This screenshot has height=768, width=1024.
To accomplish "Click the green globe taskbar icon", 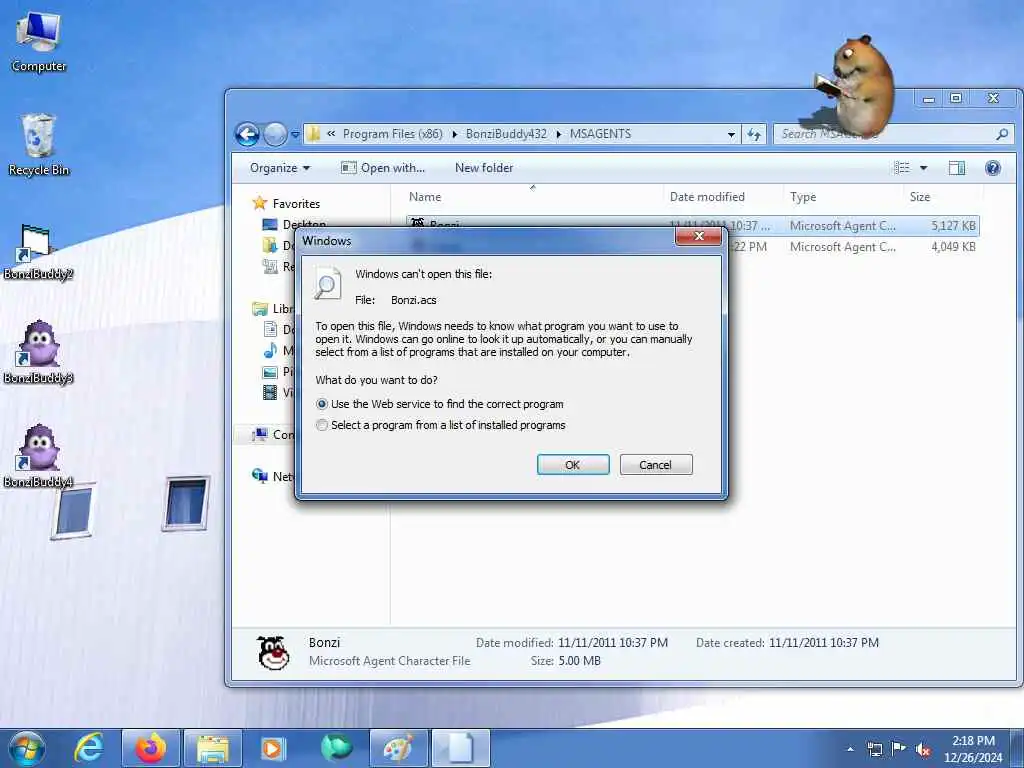I will 336,748.
